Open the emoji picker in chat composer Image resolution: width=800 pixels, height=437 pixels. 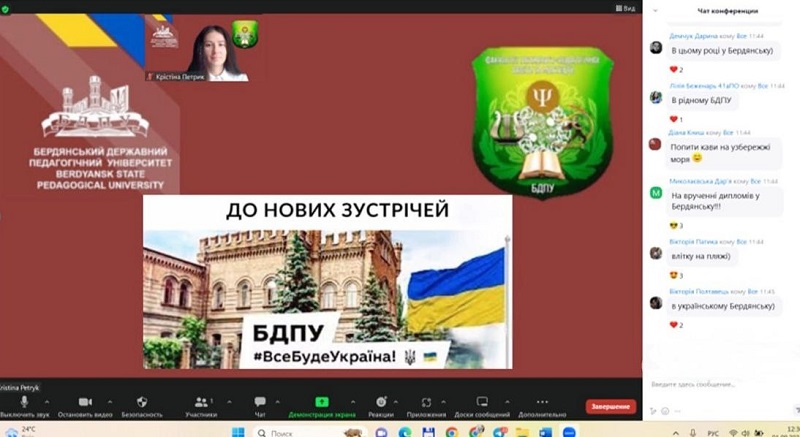(x=665, y=411)
